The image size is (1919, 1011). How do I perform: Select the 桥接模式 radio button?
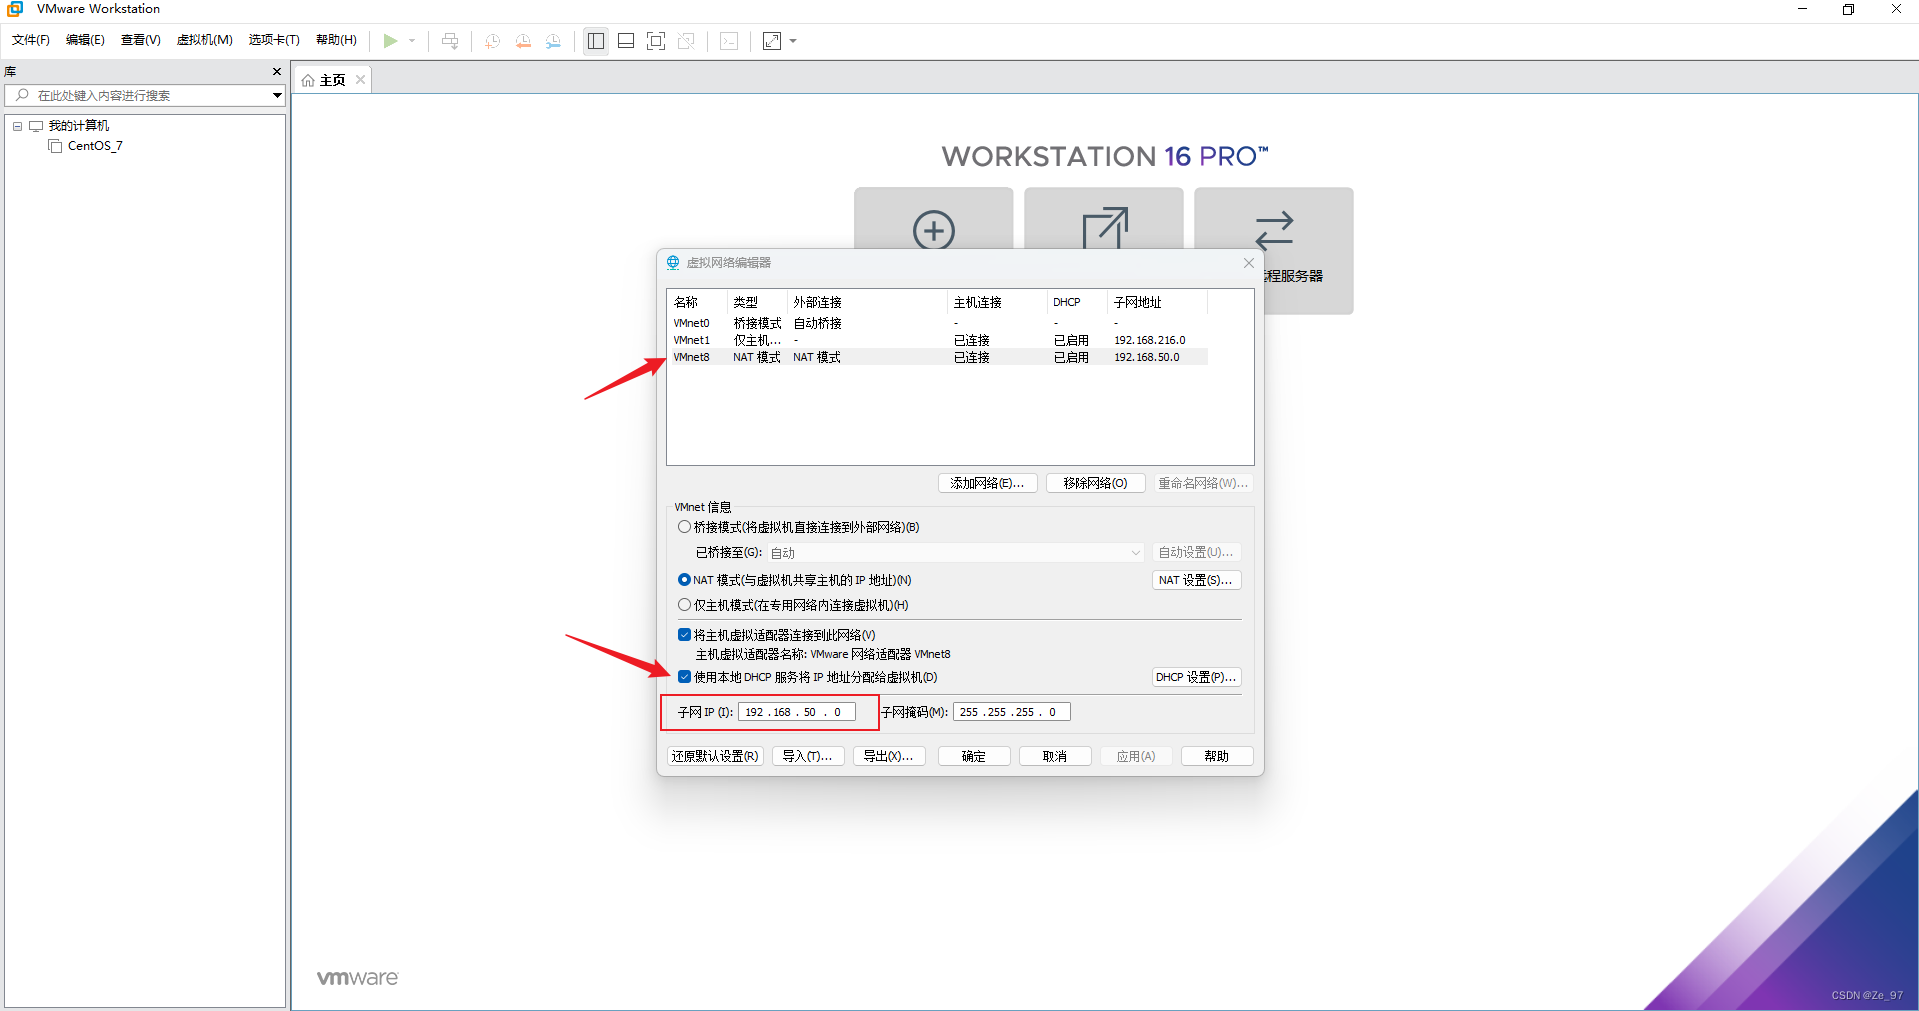coord(684,527)
